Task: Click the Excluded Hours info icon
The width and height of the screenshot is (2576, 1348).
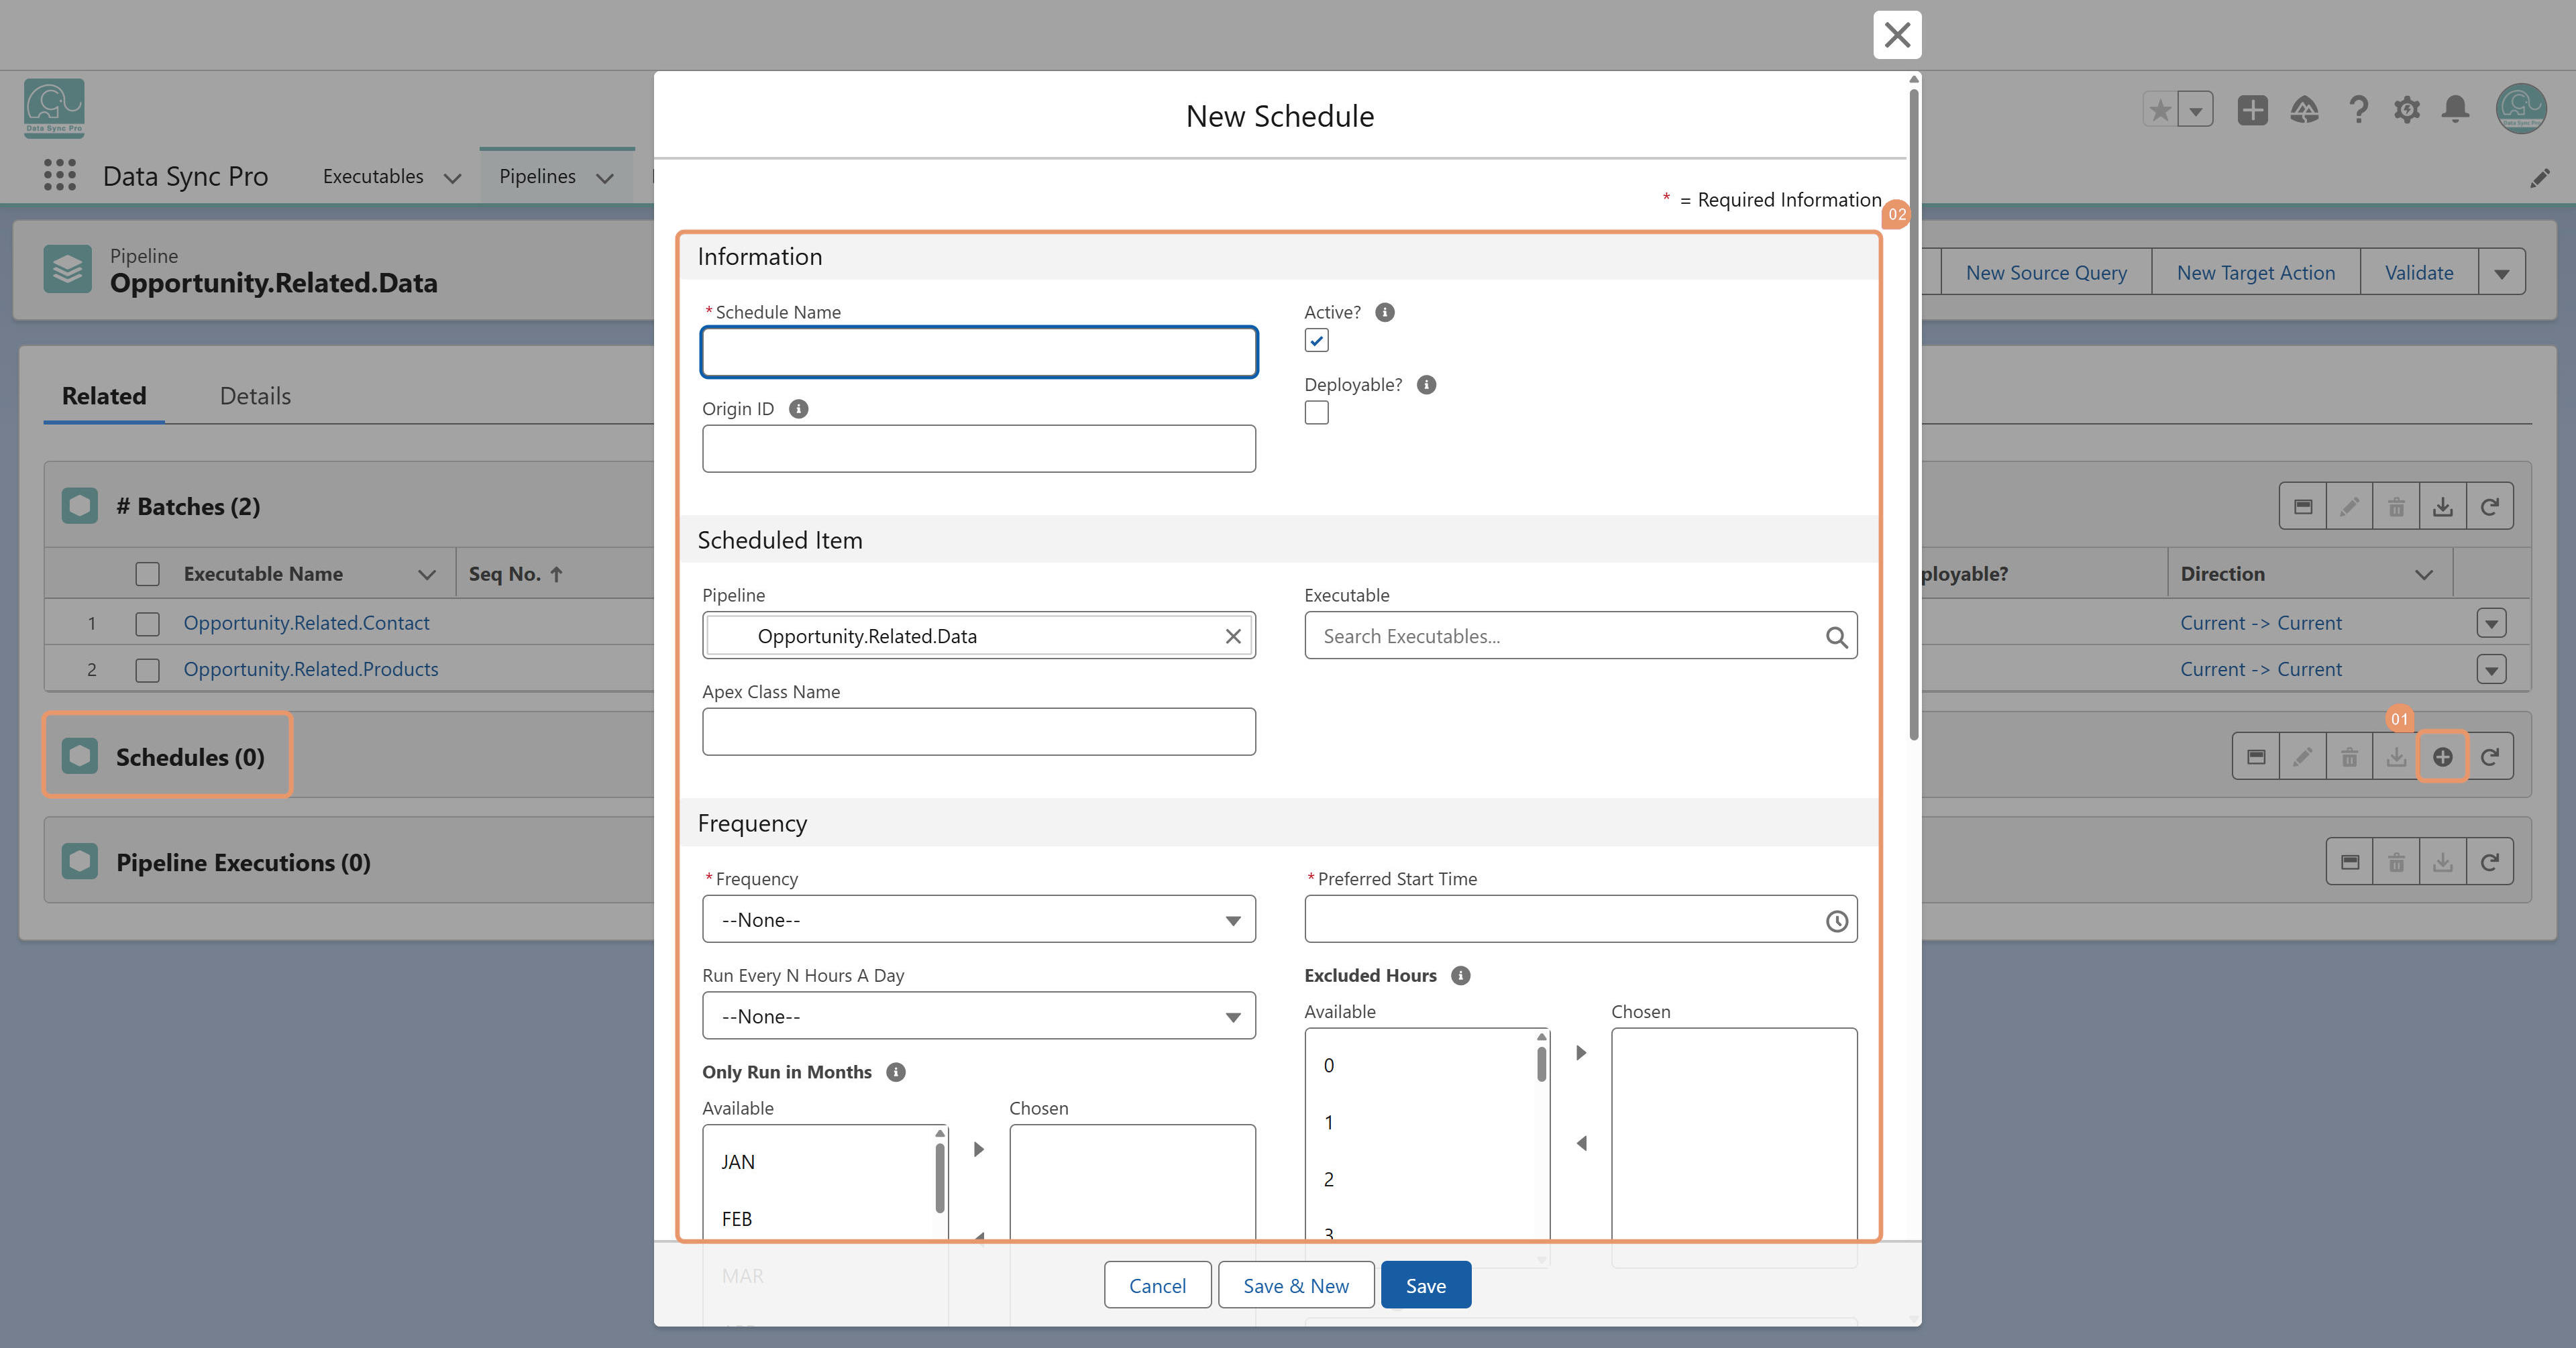Action: 1461,976
